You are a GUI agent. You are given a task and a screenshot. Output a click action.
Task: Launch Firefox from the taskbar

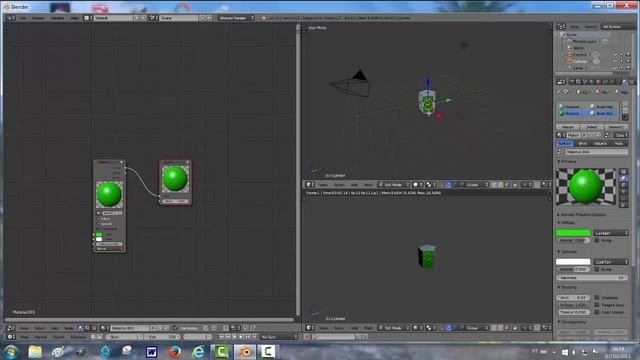[x=175, y=351]
